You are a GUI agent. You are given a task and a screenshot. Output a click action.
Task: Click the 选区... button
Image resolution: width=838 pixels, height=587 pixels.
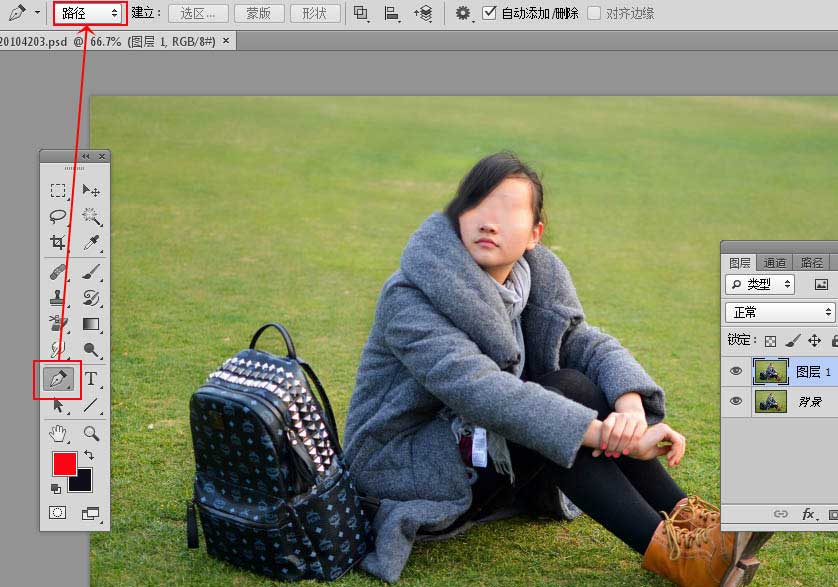click(x=198, y=13)
